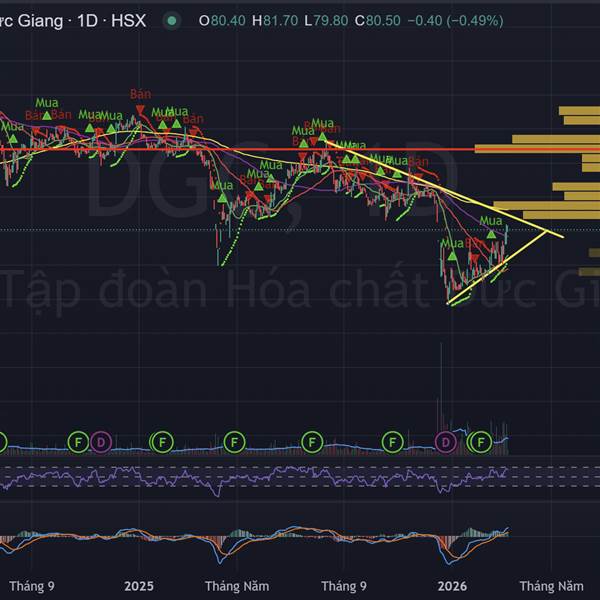Viewport: 600px width, 600px height.
Task: Select the Mua signal at the 2026 low
Action: click(452, 256)
